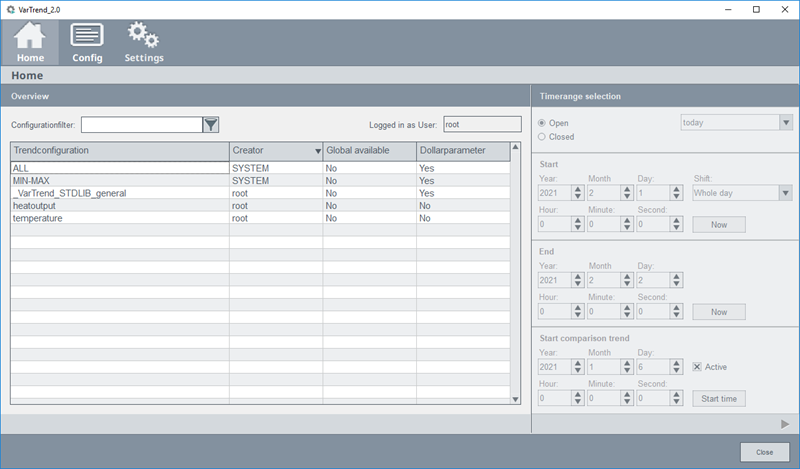Click the End Month stepper arrows
Image resolution: width=800 pixels, height=469 pixels.
[627, 280]
